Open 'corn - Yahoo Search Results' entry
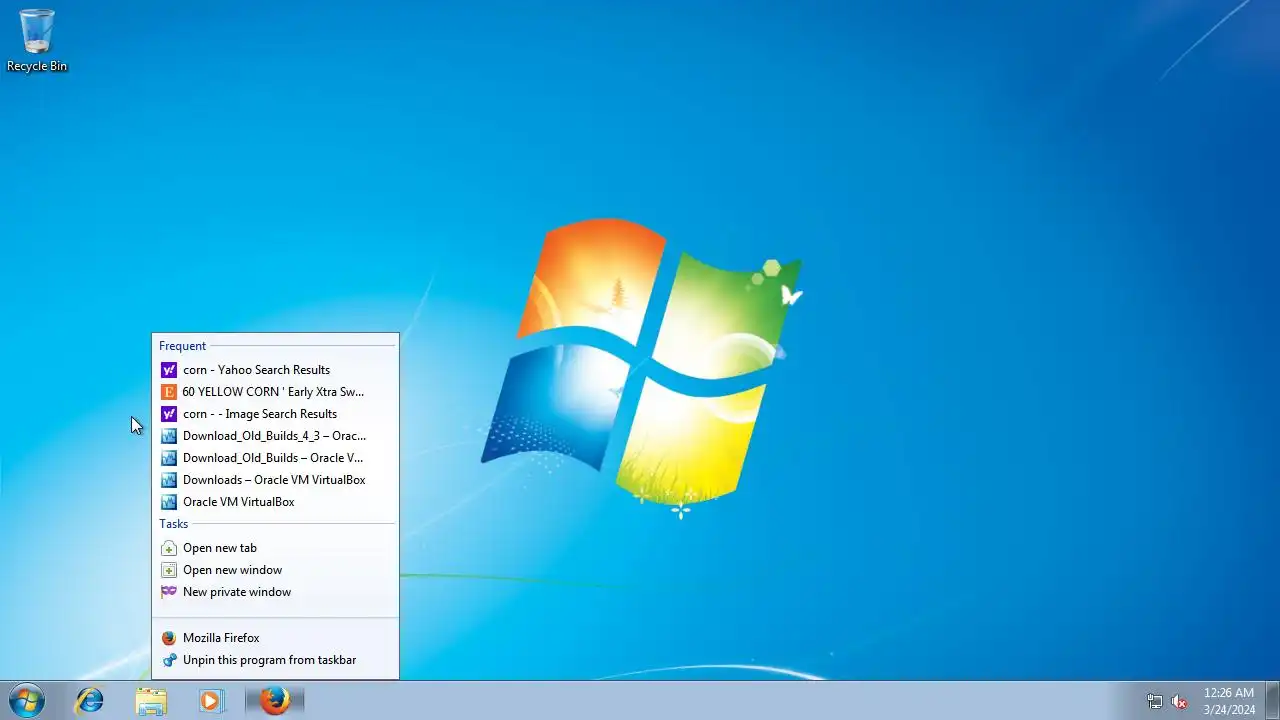Viewport: 1280px width, 720px height. tap(275, 370)
